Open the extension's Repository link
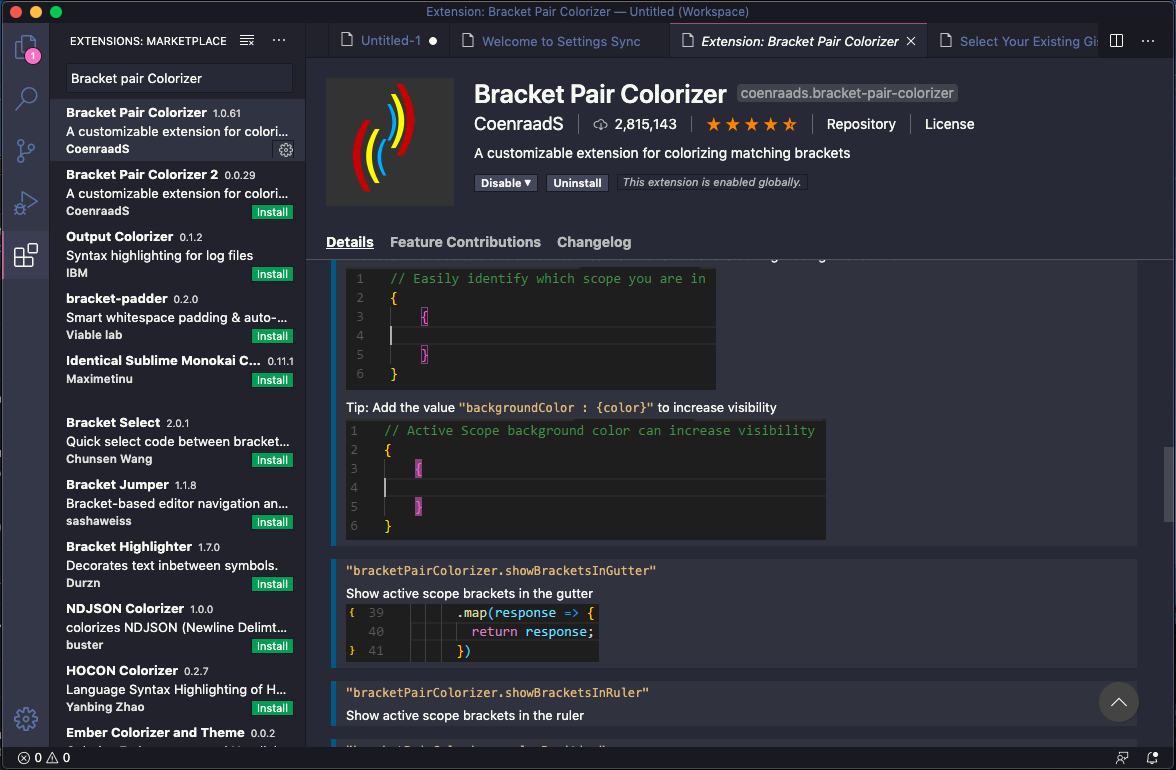This screenshot has width=1176, height=770. 861,124
